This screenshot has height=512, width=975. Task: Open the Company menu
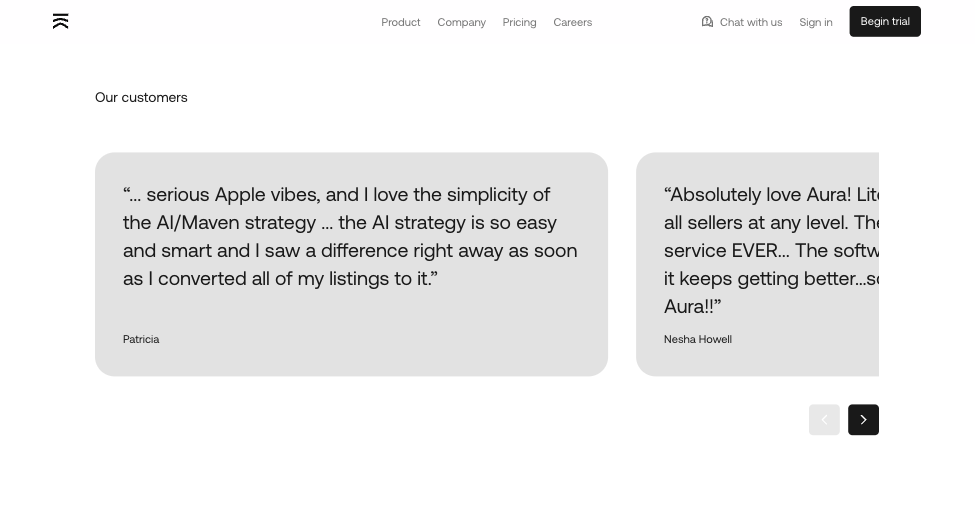(x=461, y=22)
